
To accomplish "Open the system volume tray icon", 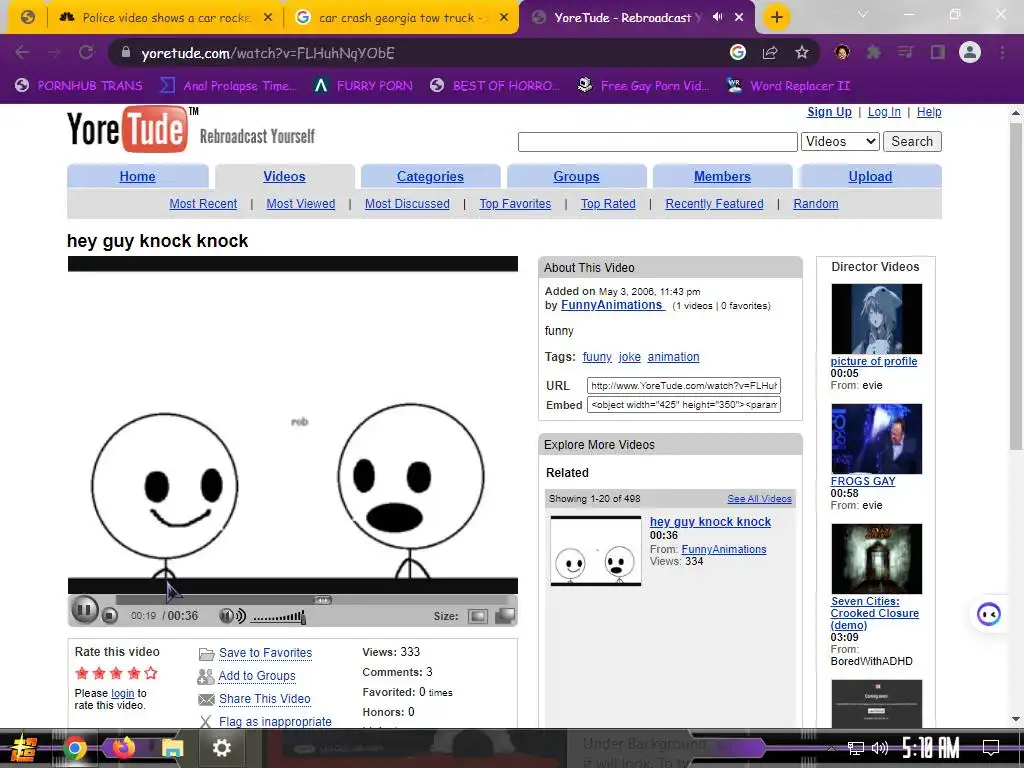I will tap(880, 748).
